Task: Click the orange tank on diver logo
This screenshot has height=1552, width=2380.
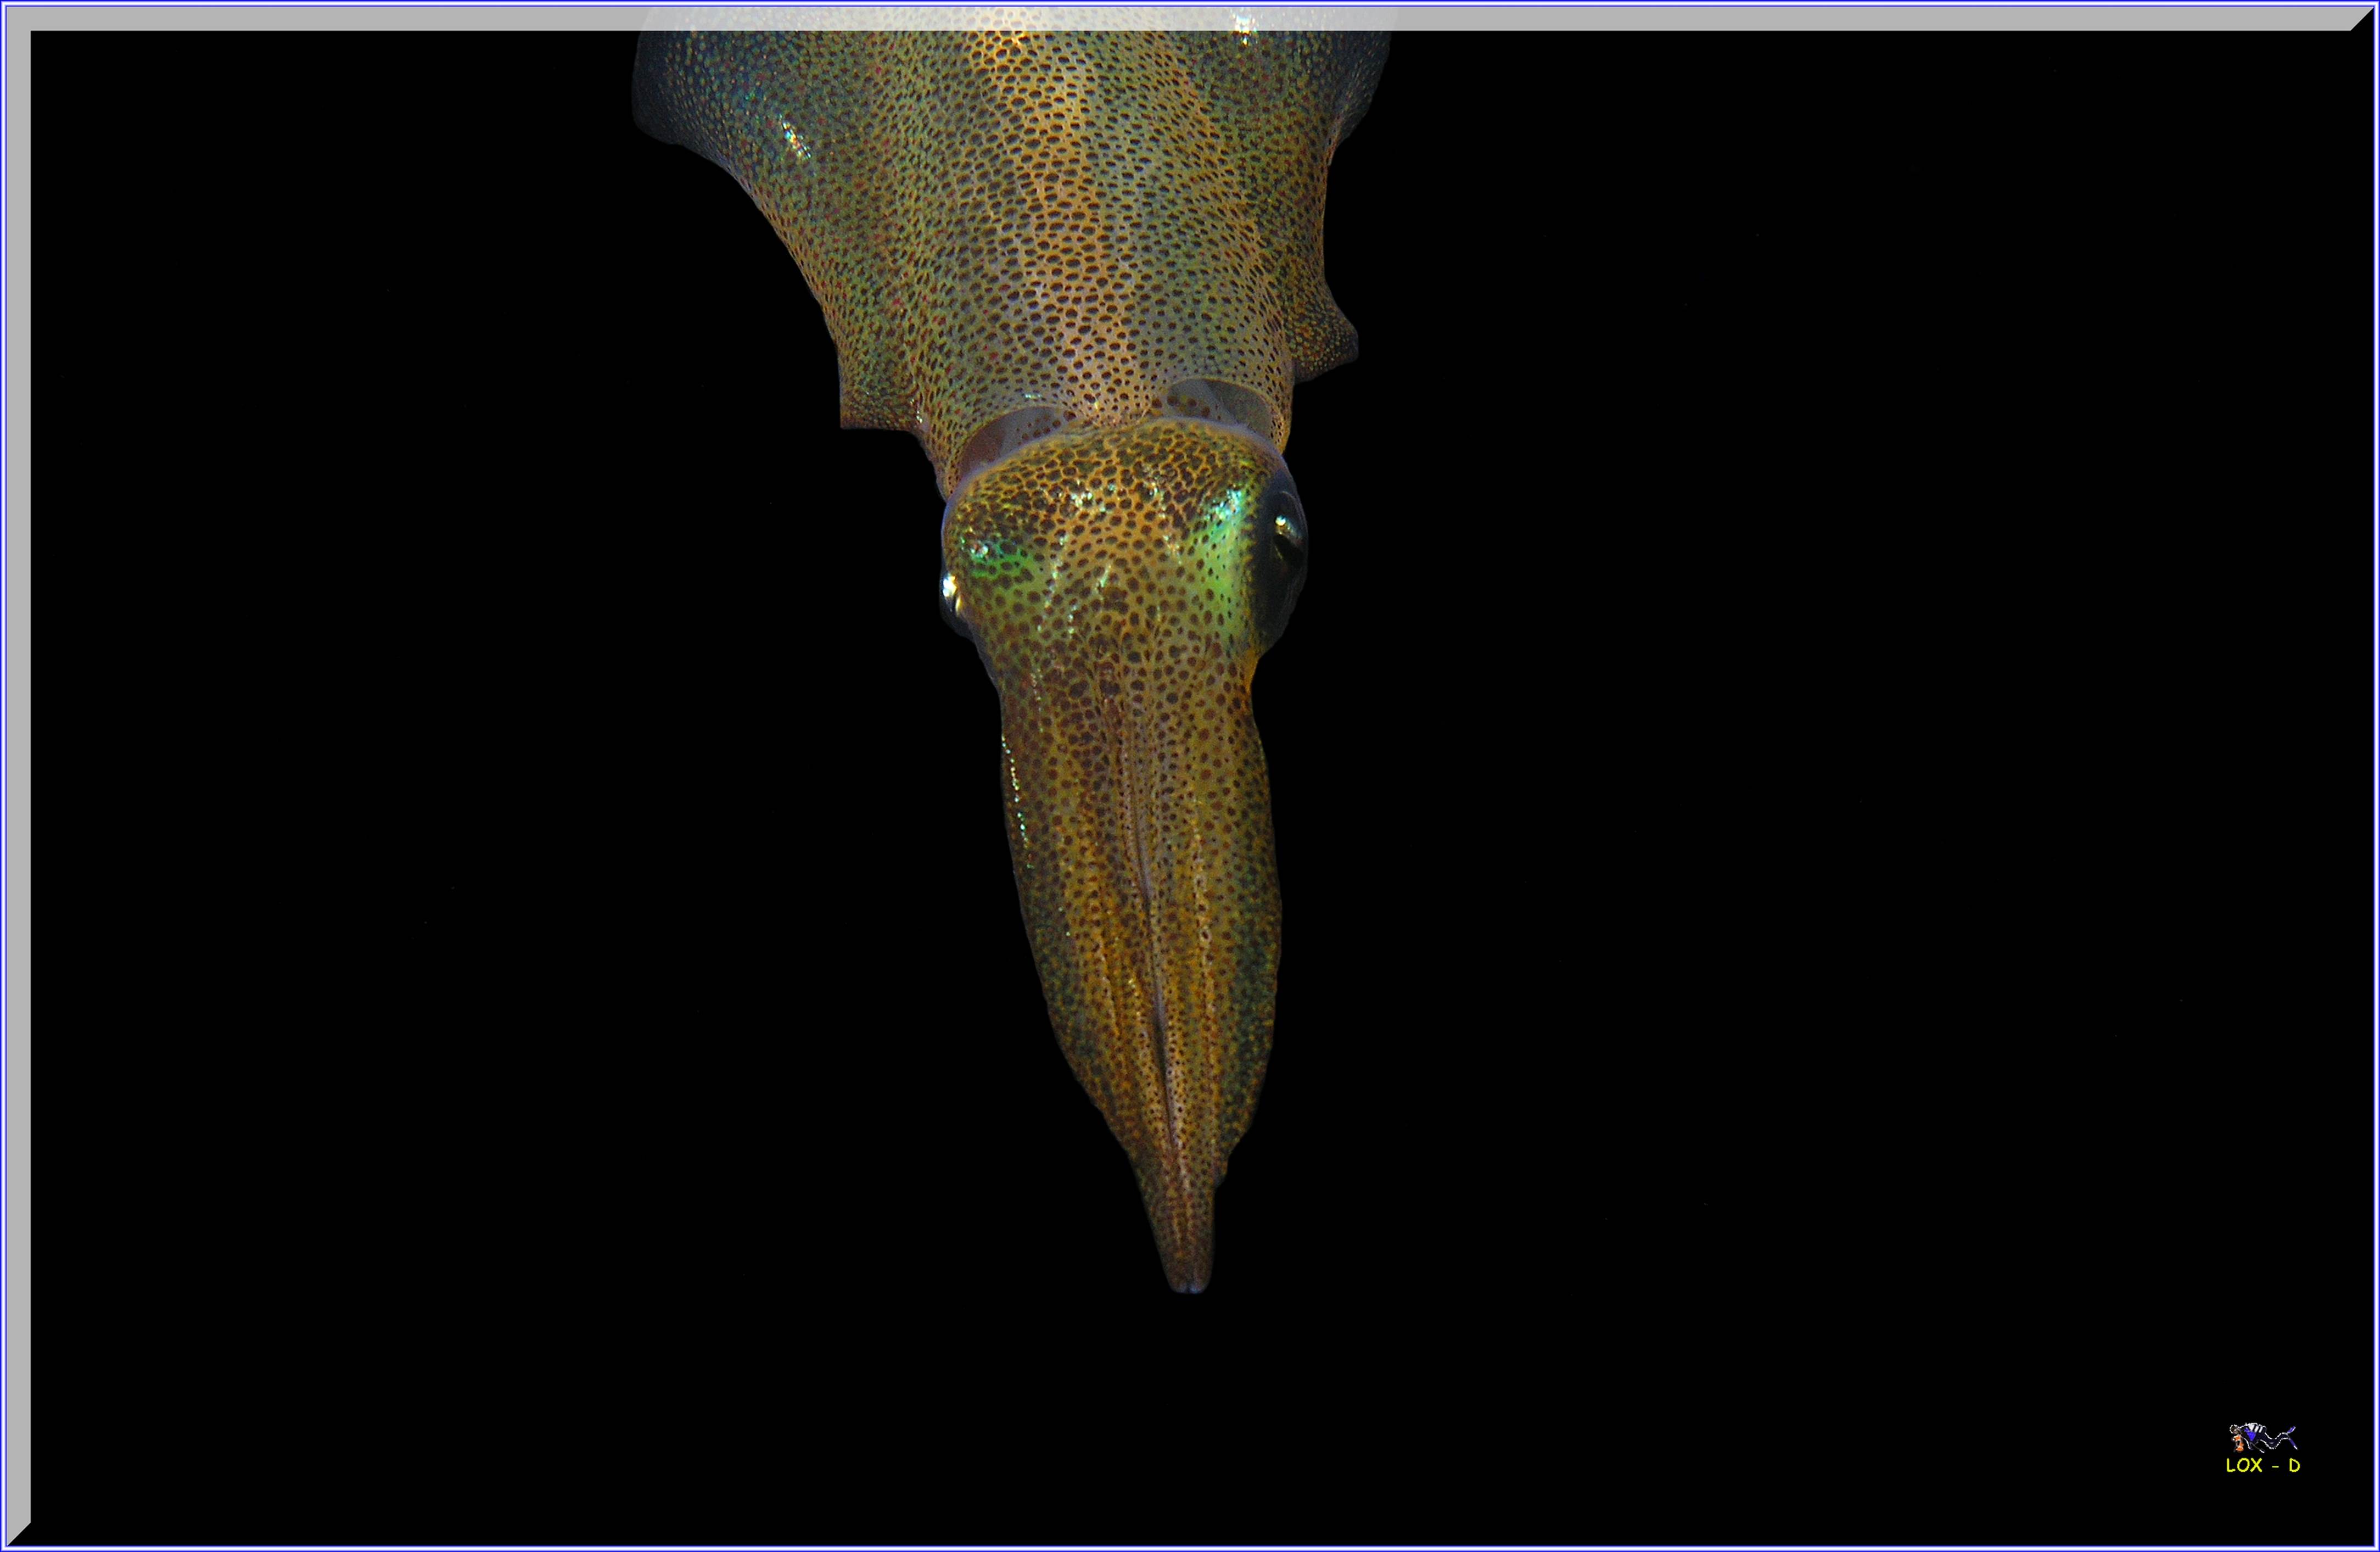Action: pyautogui.click(x=2239, y=1443)
